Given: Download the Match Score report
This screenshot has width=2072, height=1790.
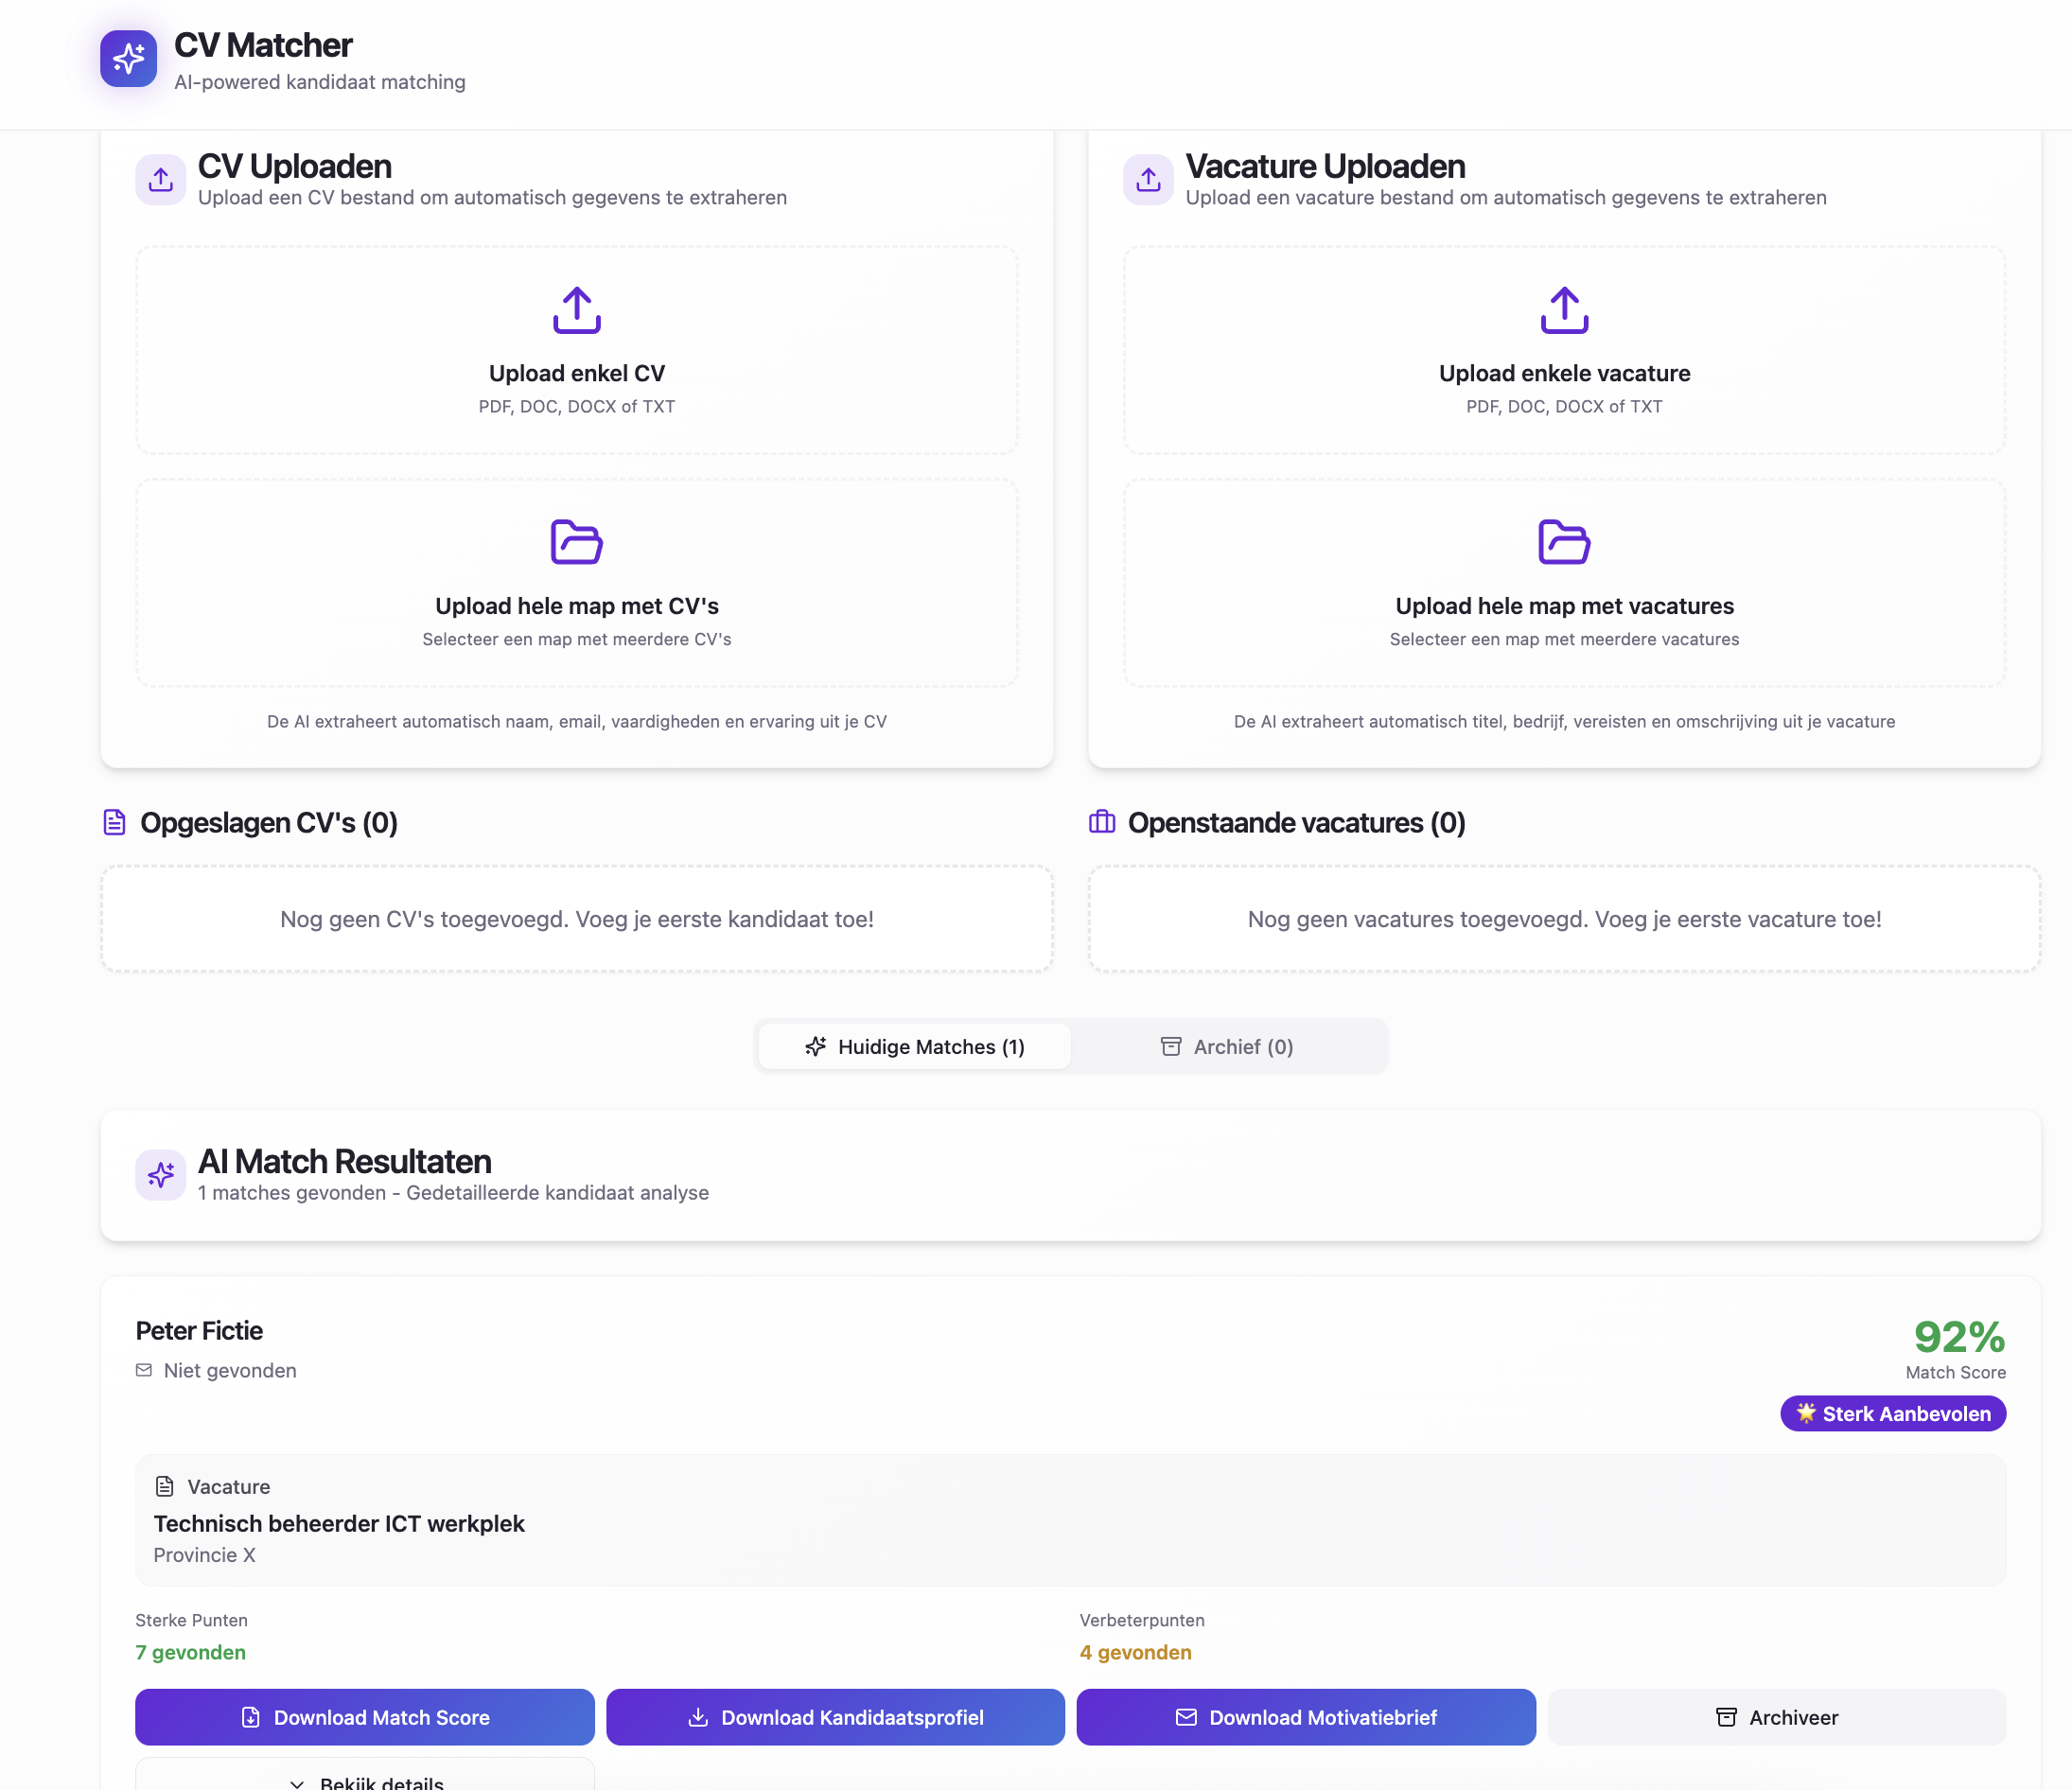Looking at the screenshot, I should point(365,1717).
